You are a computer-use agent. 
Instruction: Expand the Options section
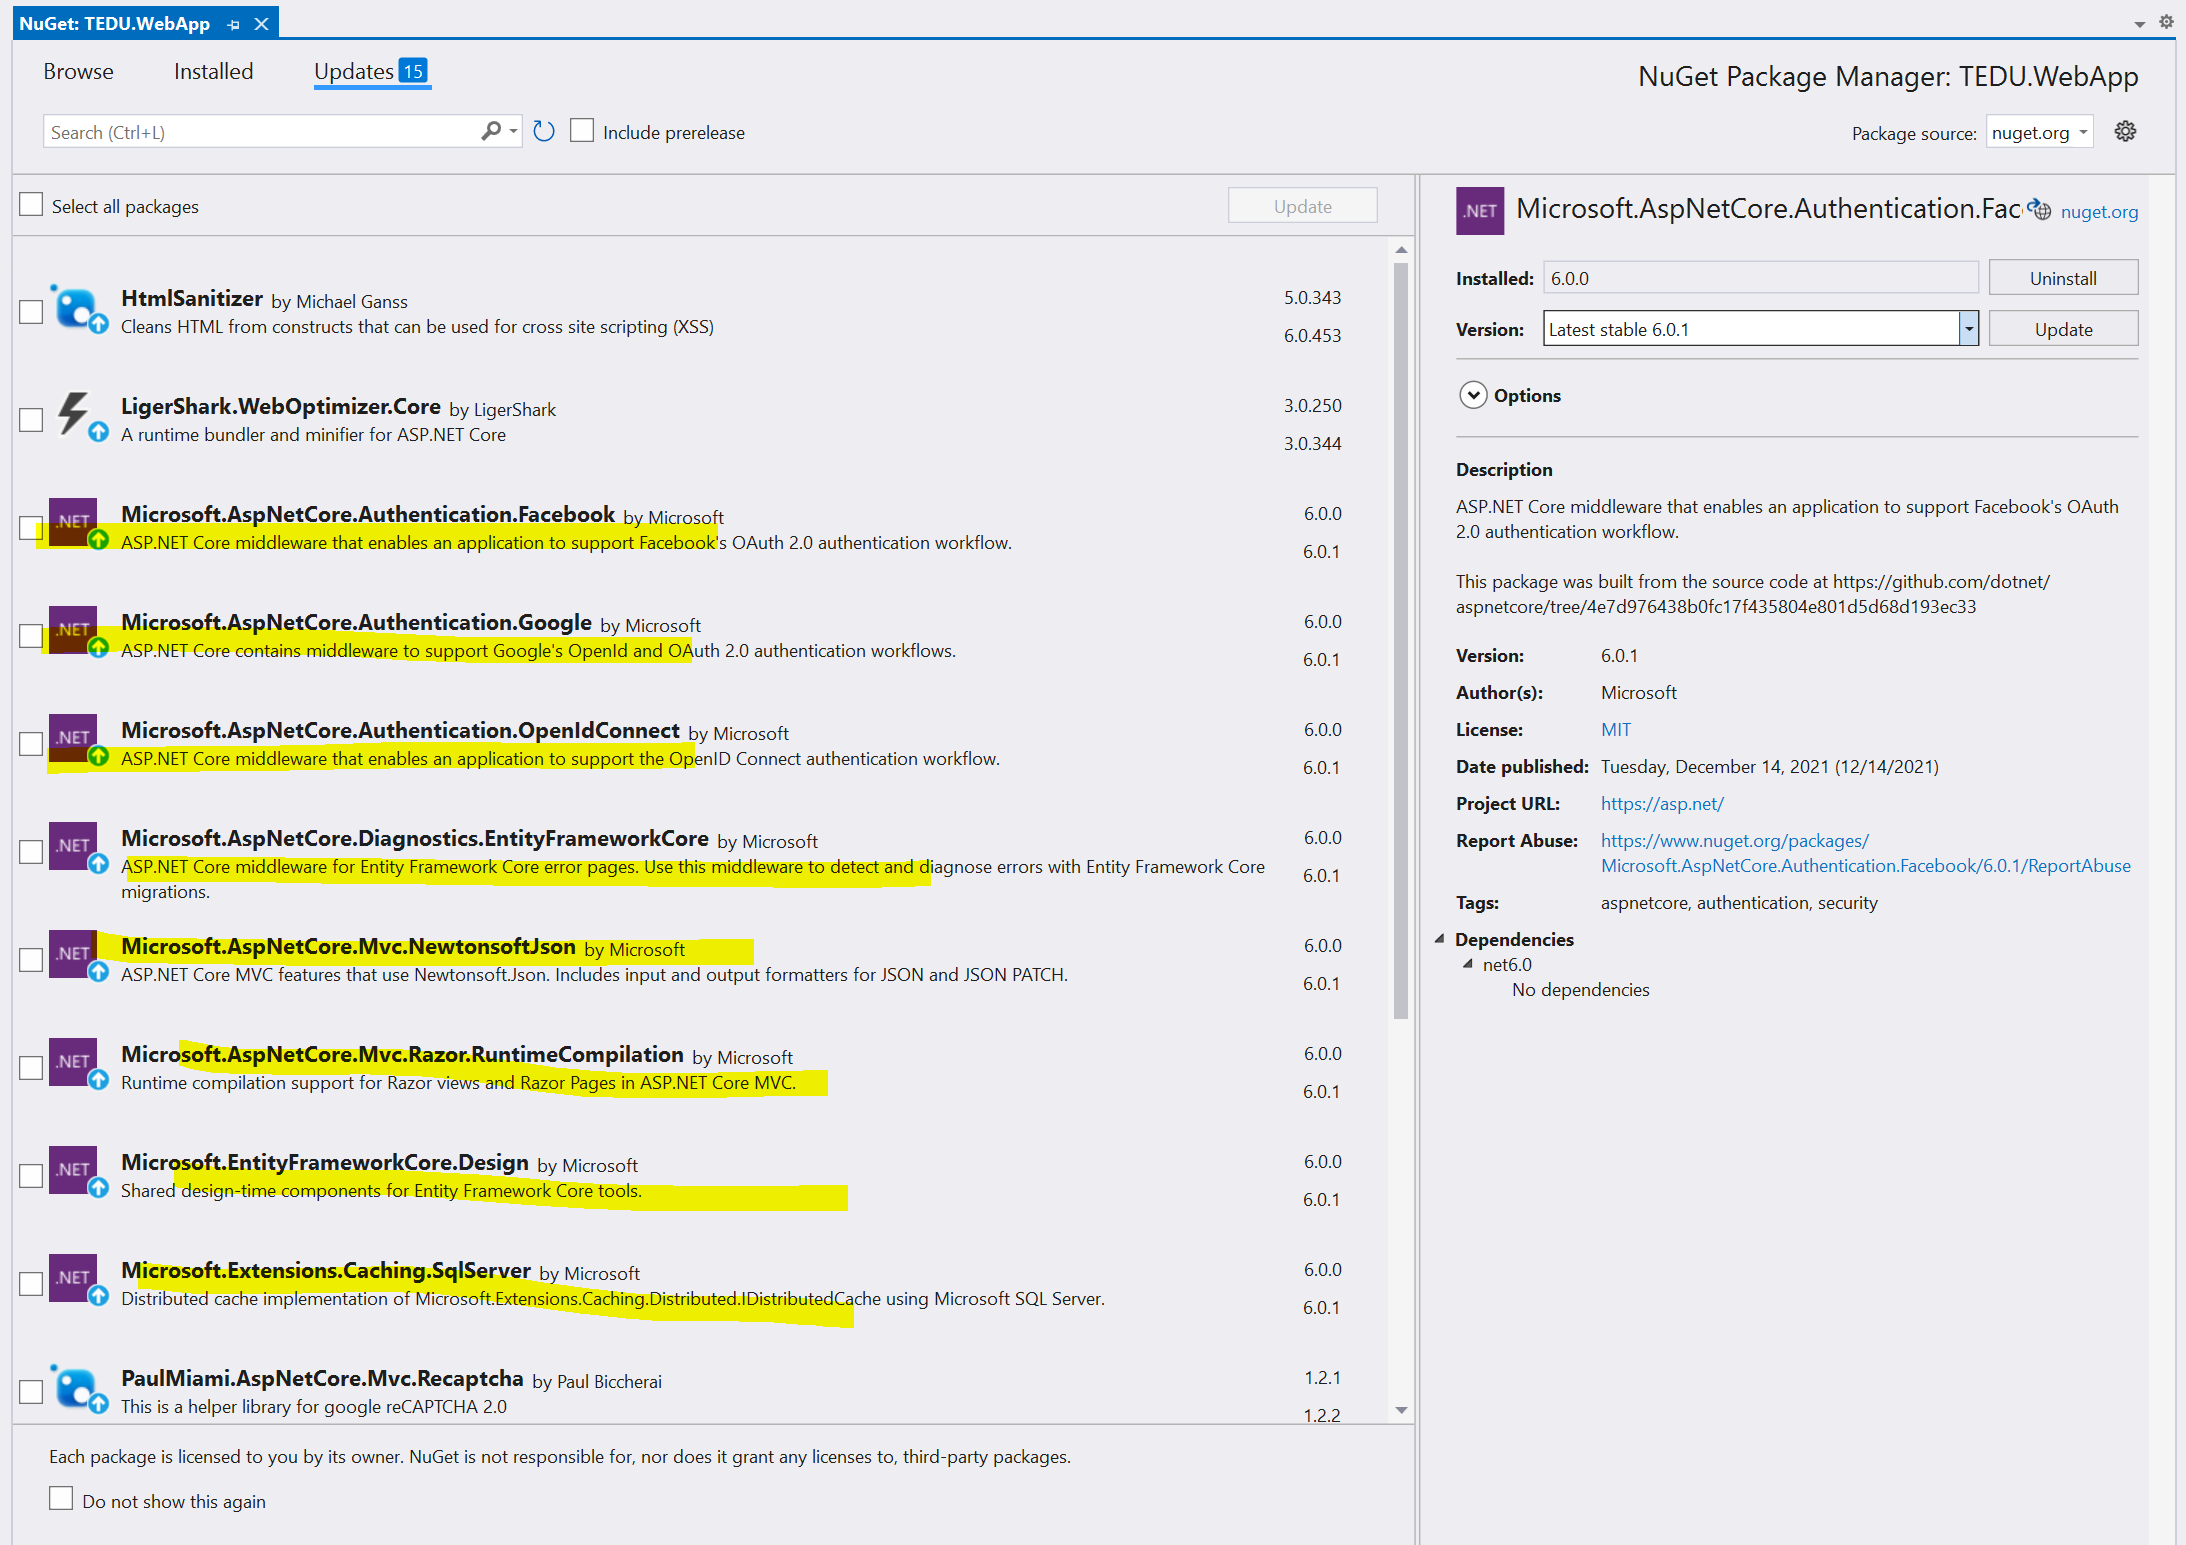[x=1472, y=395]
